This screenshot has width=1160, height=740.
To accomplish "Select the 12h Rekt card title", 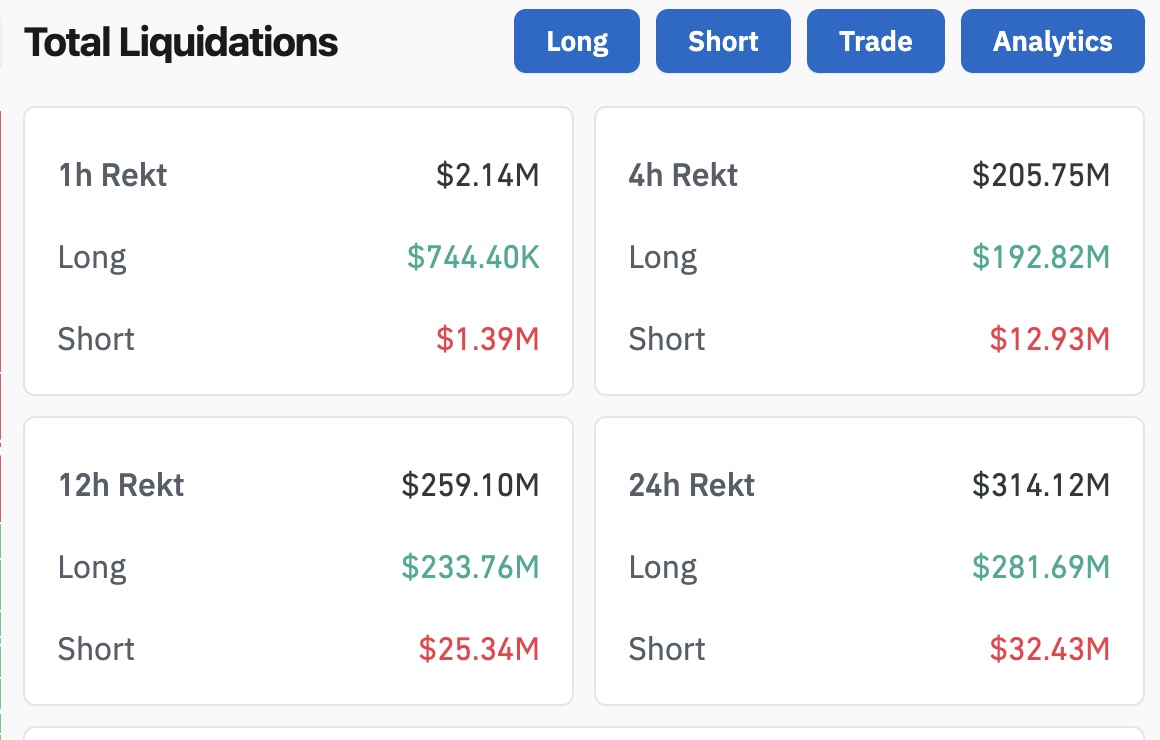I will (x=121, y=486).
